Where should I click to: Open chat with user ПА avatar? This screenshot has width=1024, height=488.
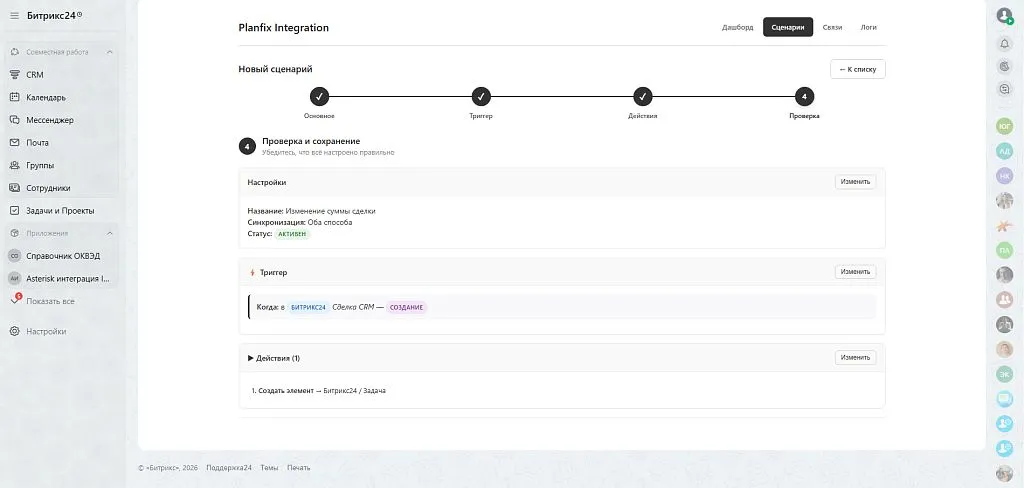coord(1004,250)
